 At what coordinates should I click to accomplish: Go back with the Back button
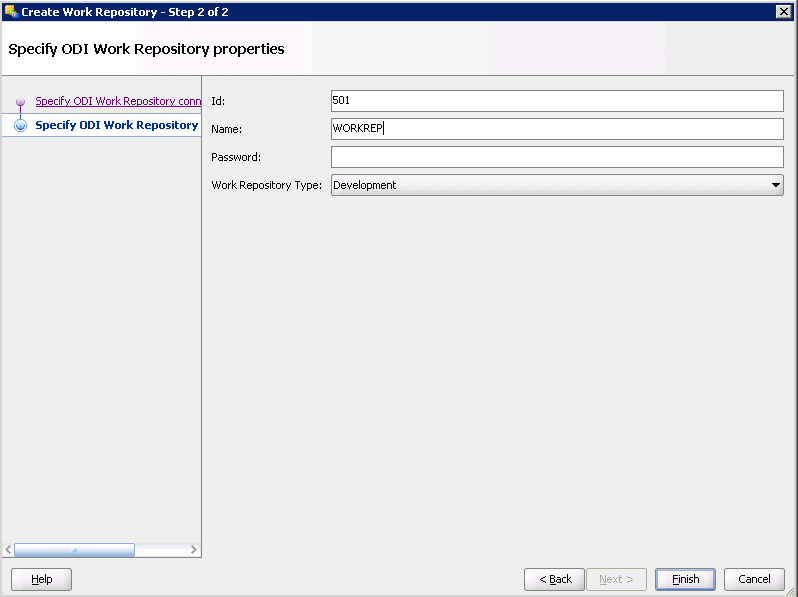tap(554, 579)
